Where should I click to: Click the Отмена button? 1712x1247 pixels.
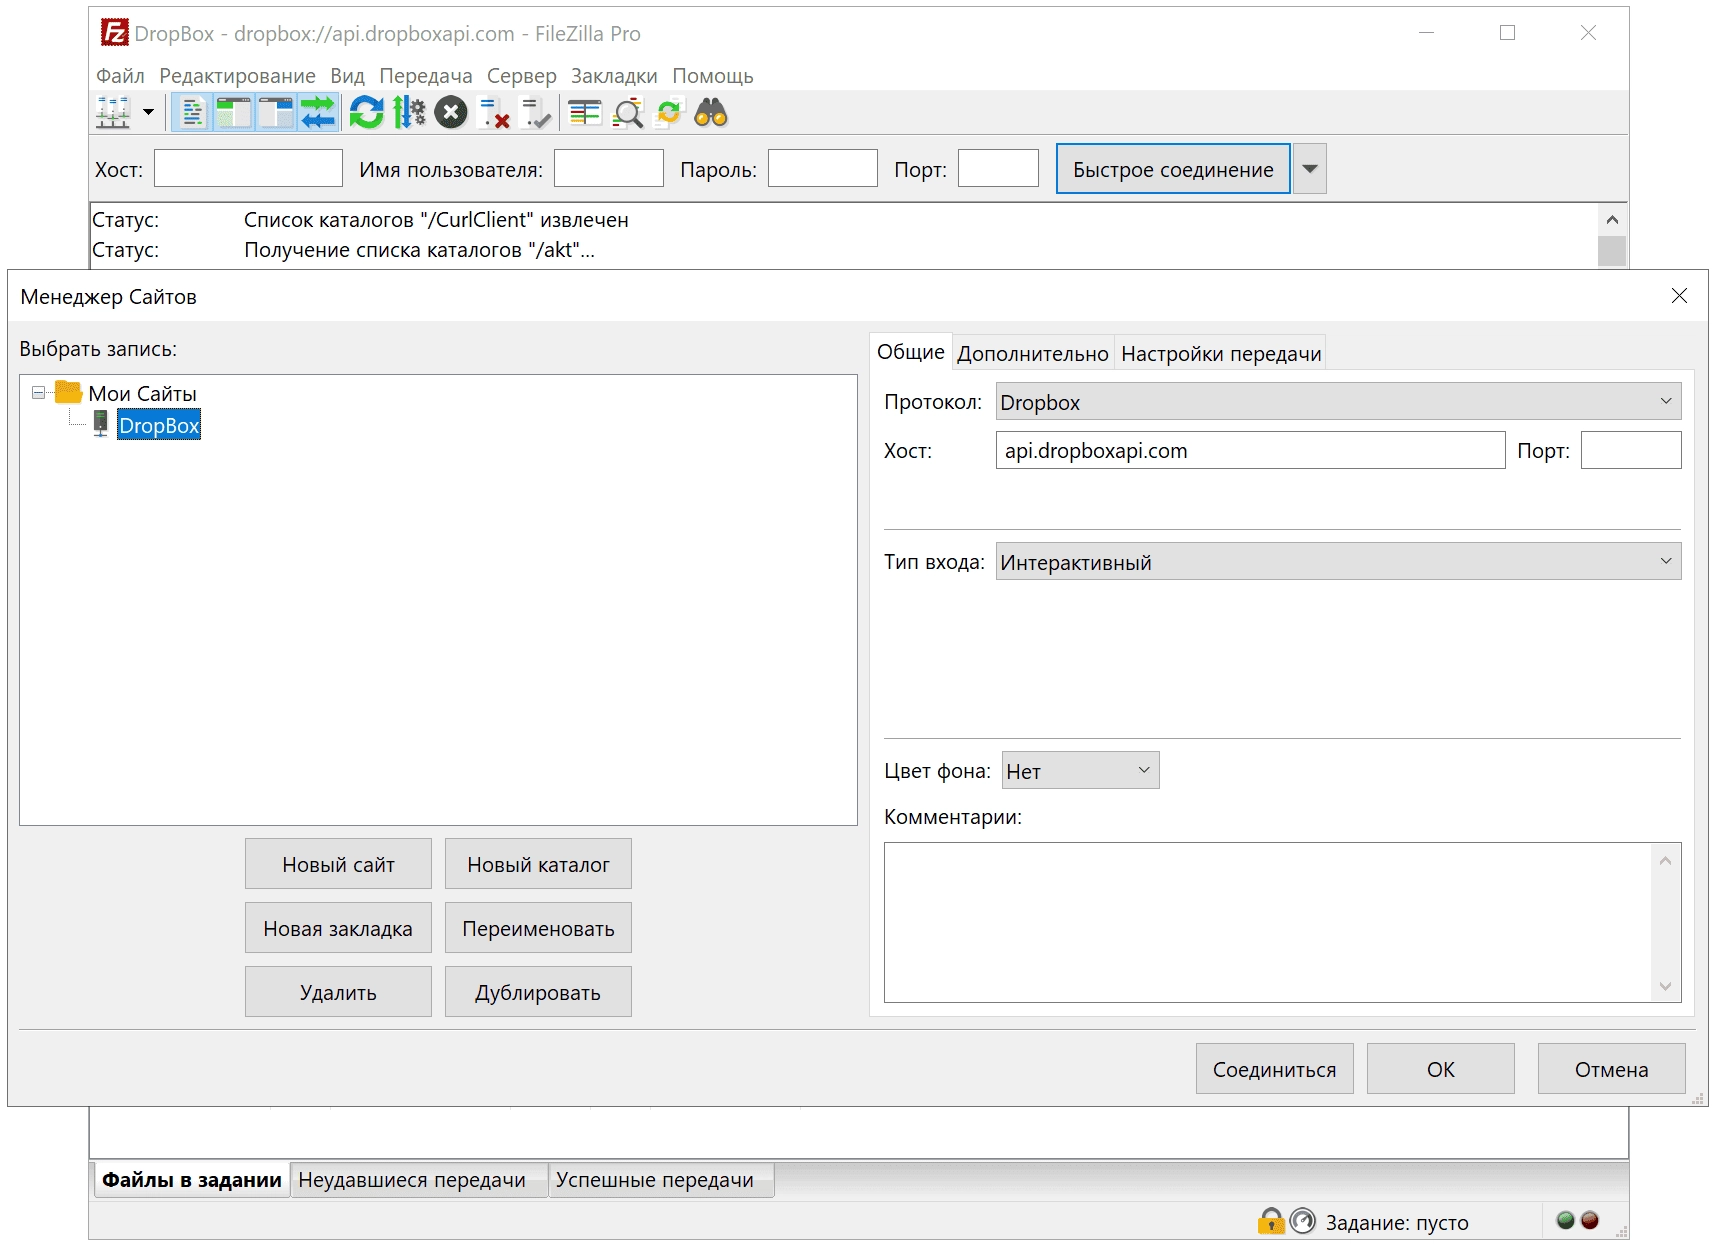point(1611,1069)
